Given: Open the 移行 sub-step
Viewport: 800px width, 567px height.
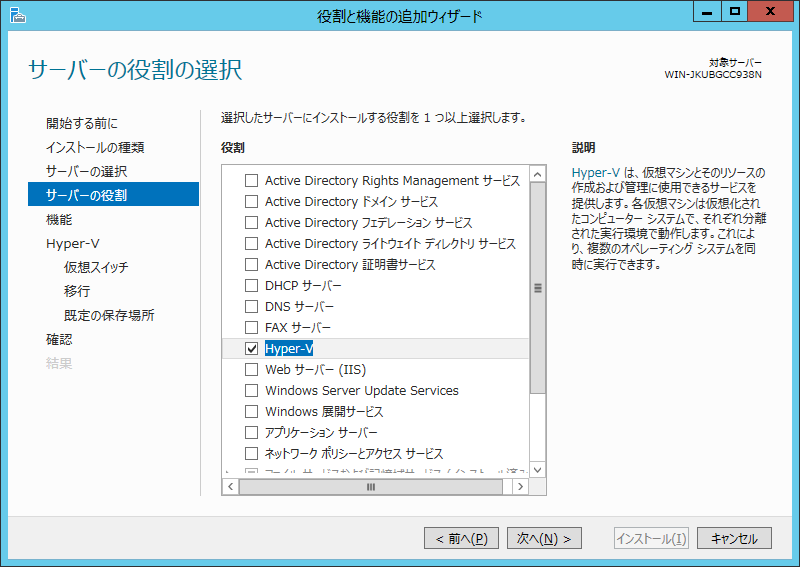Looking at the screenshot, I should (x=77, y=291).
